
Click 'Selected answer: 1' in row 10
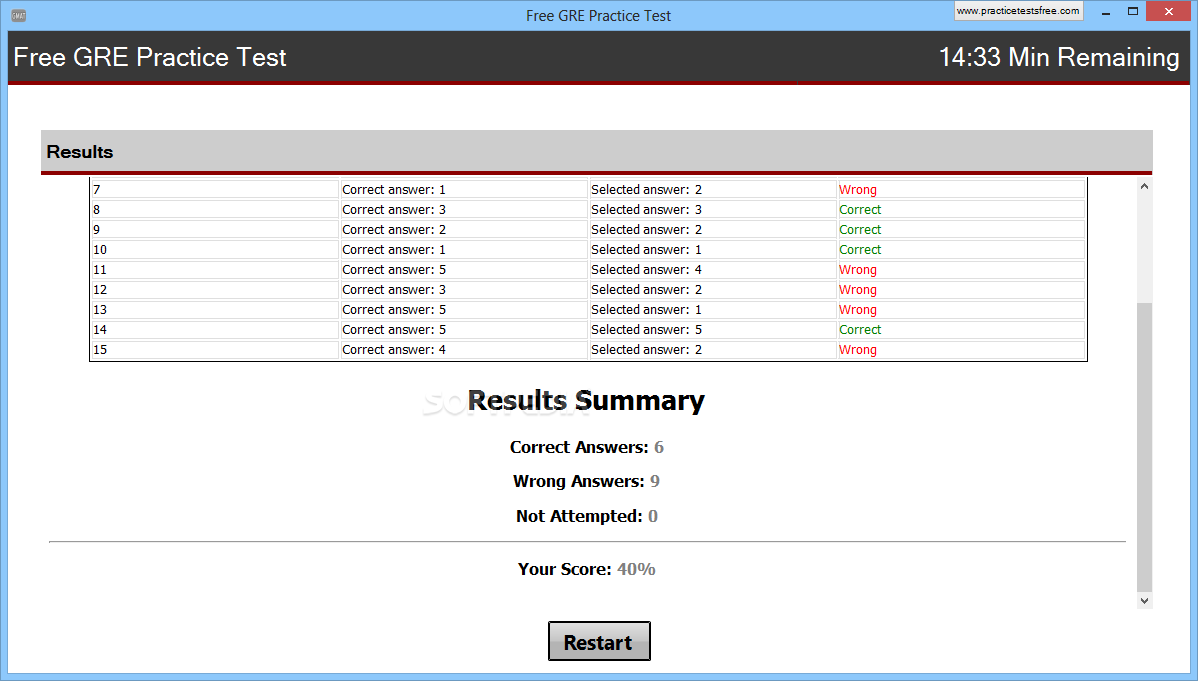click(646, 249)
